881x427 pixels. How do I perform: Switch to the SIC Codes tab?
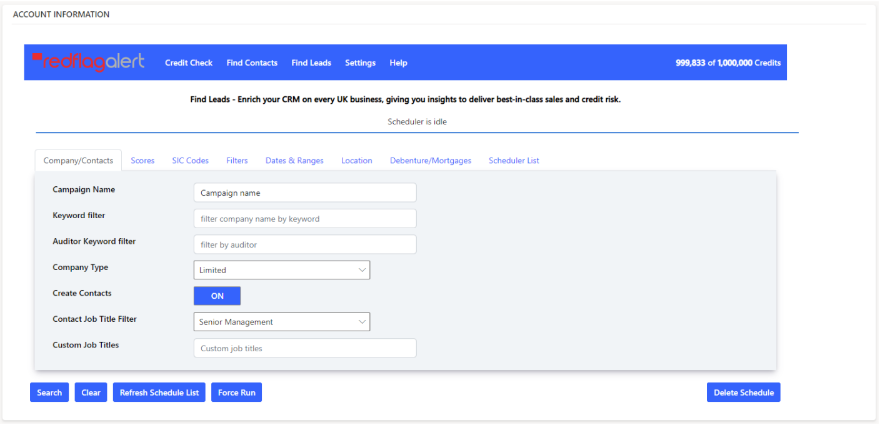(x=190, y=161)
